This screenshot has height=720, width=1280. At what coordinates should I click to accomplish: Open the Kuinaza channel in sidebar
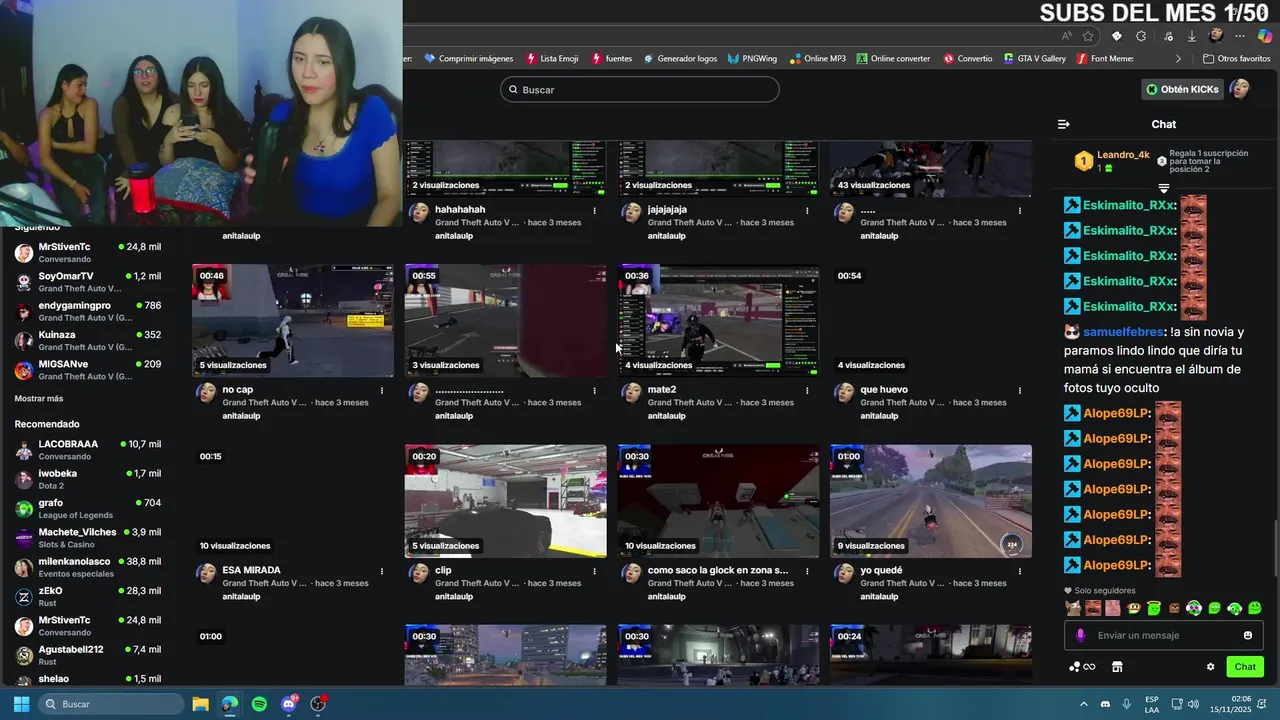88,341
